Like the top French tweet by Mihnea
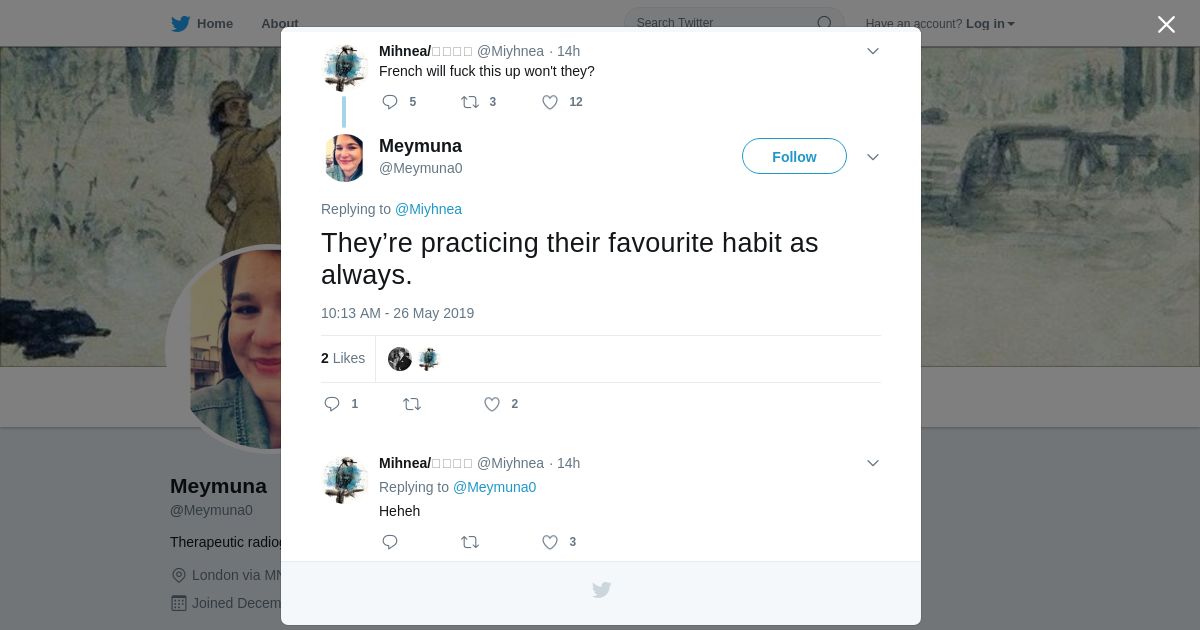 (550, 102)
